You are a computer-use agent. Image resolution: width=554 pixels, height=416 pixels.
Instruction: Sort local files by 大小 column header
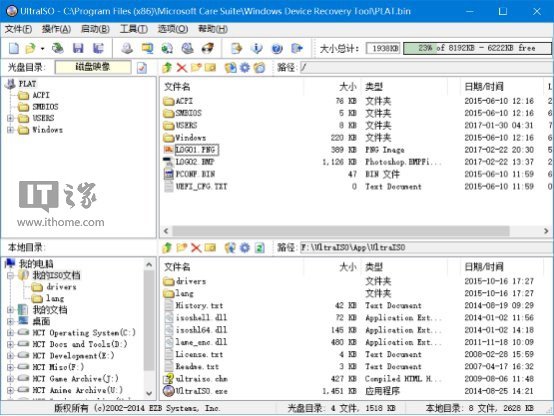332,267
